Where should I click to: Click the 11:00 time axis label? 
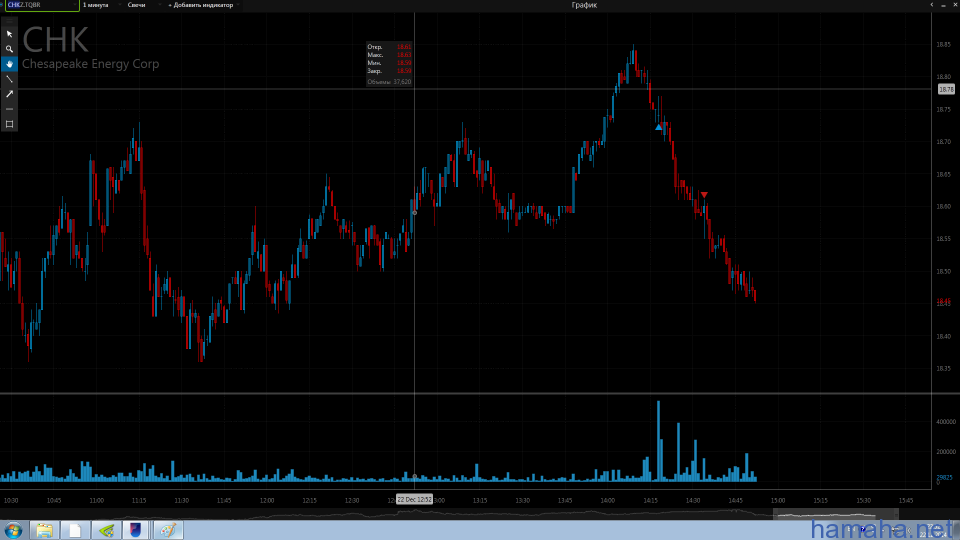point(96,500)
